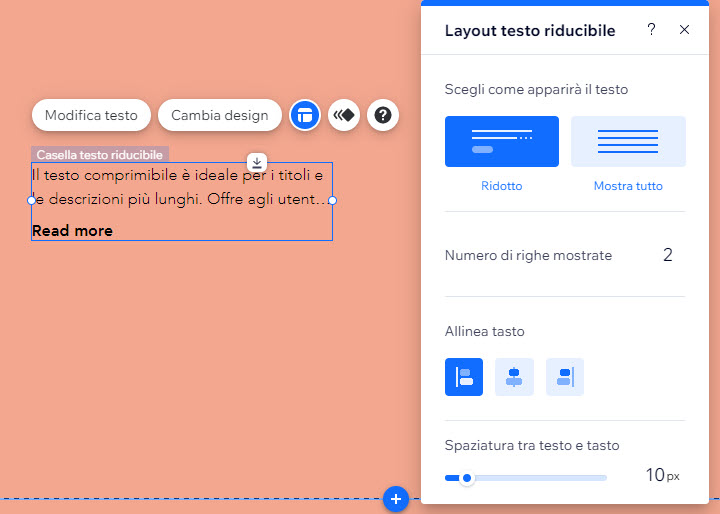Close the Layout testo riducibile panel

click(684, 30)
